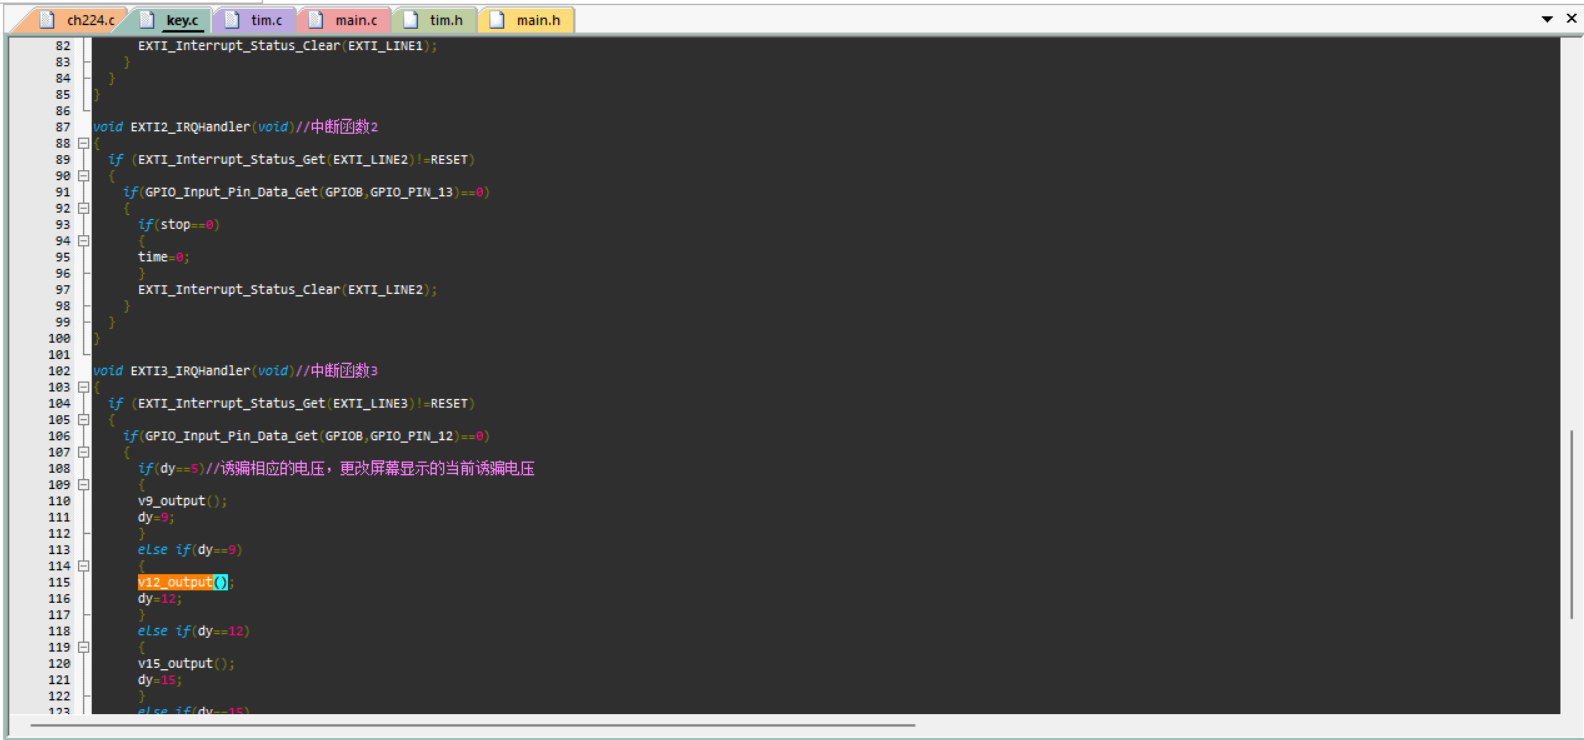Collapse the dy==12 block at line 119

click(x=84, y=647)
